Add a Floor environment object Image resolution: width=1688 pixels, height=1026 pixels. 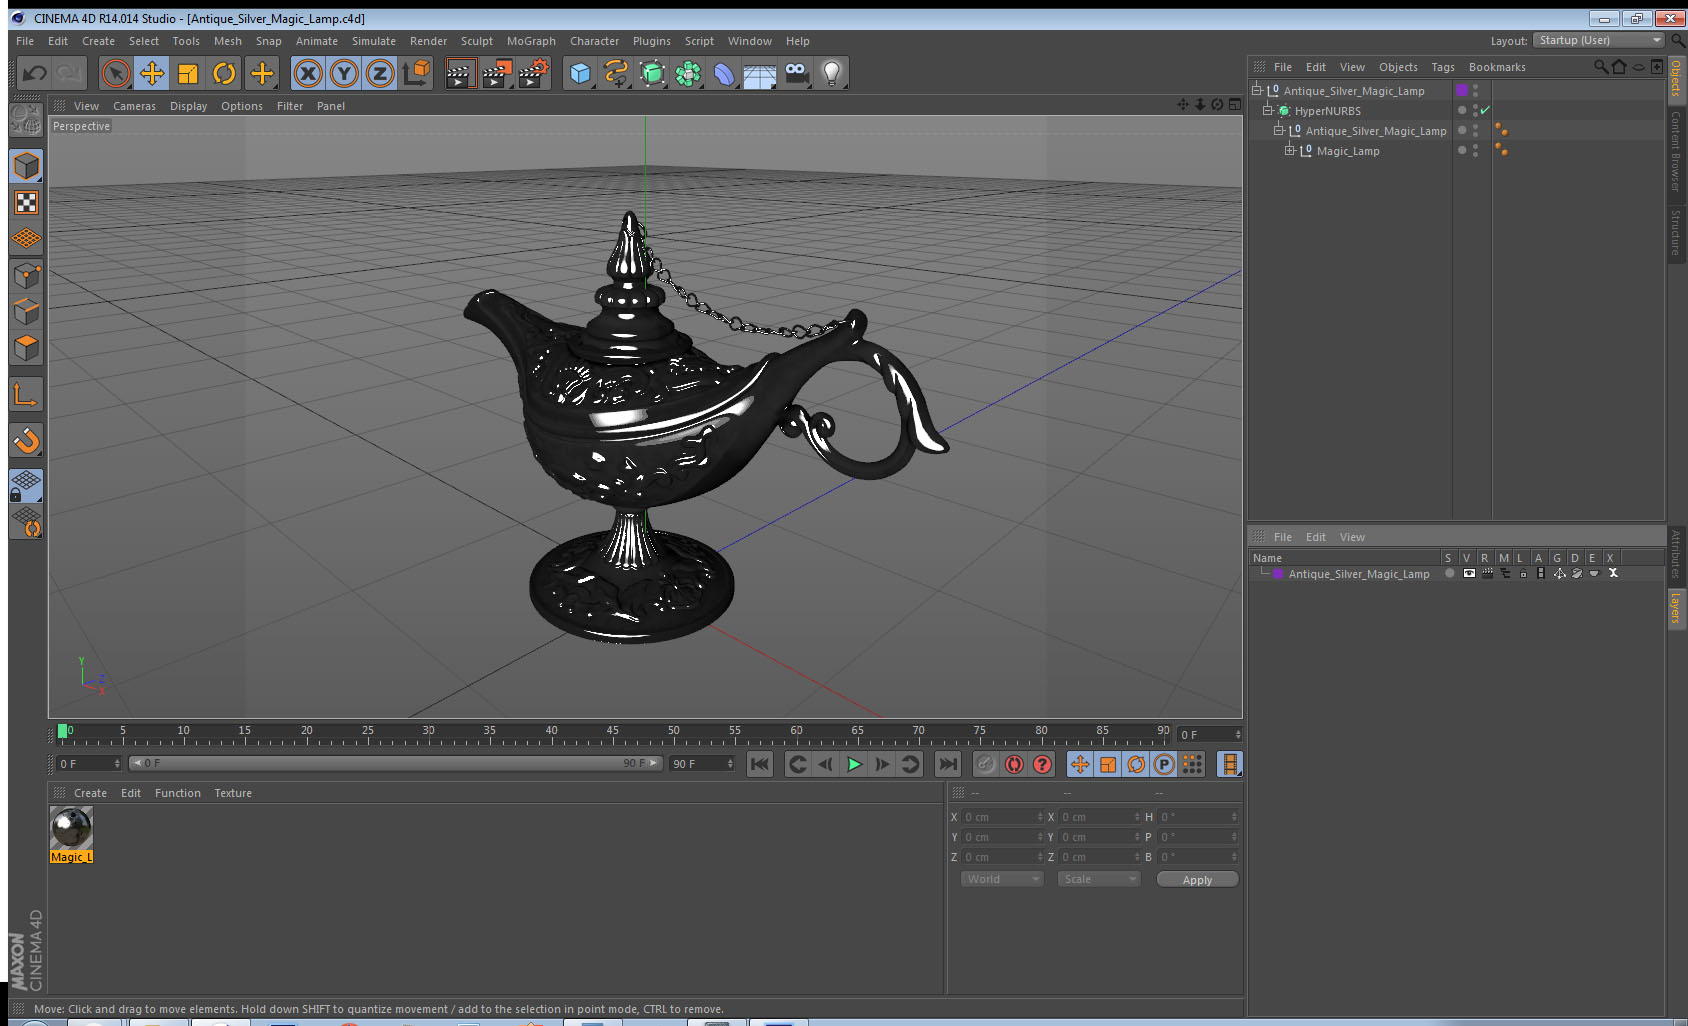(760, 73)
